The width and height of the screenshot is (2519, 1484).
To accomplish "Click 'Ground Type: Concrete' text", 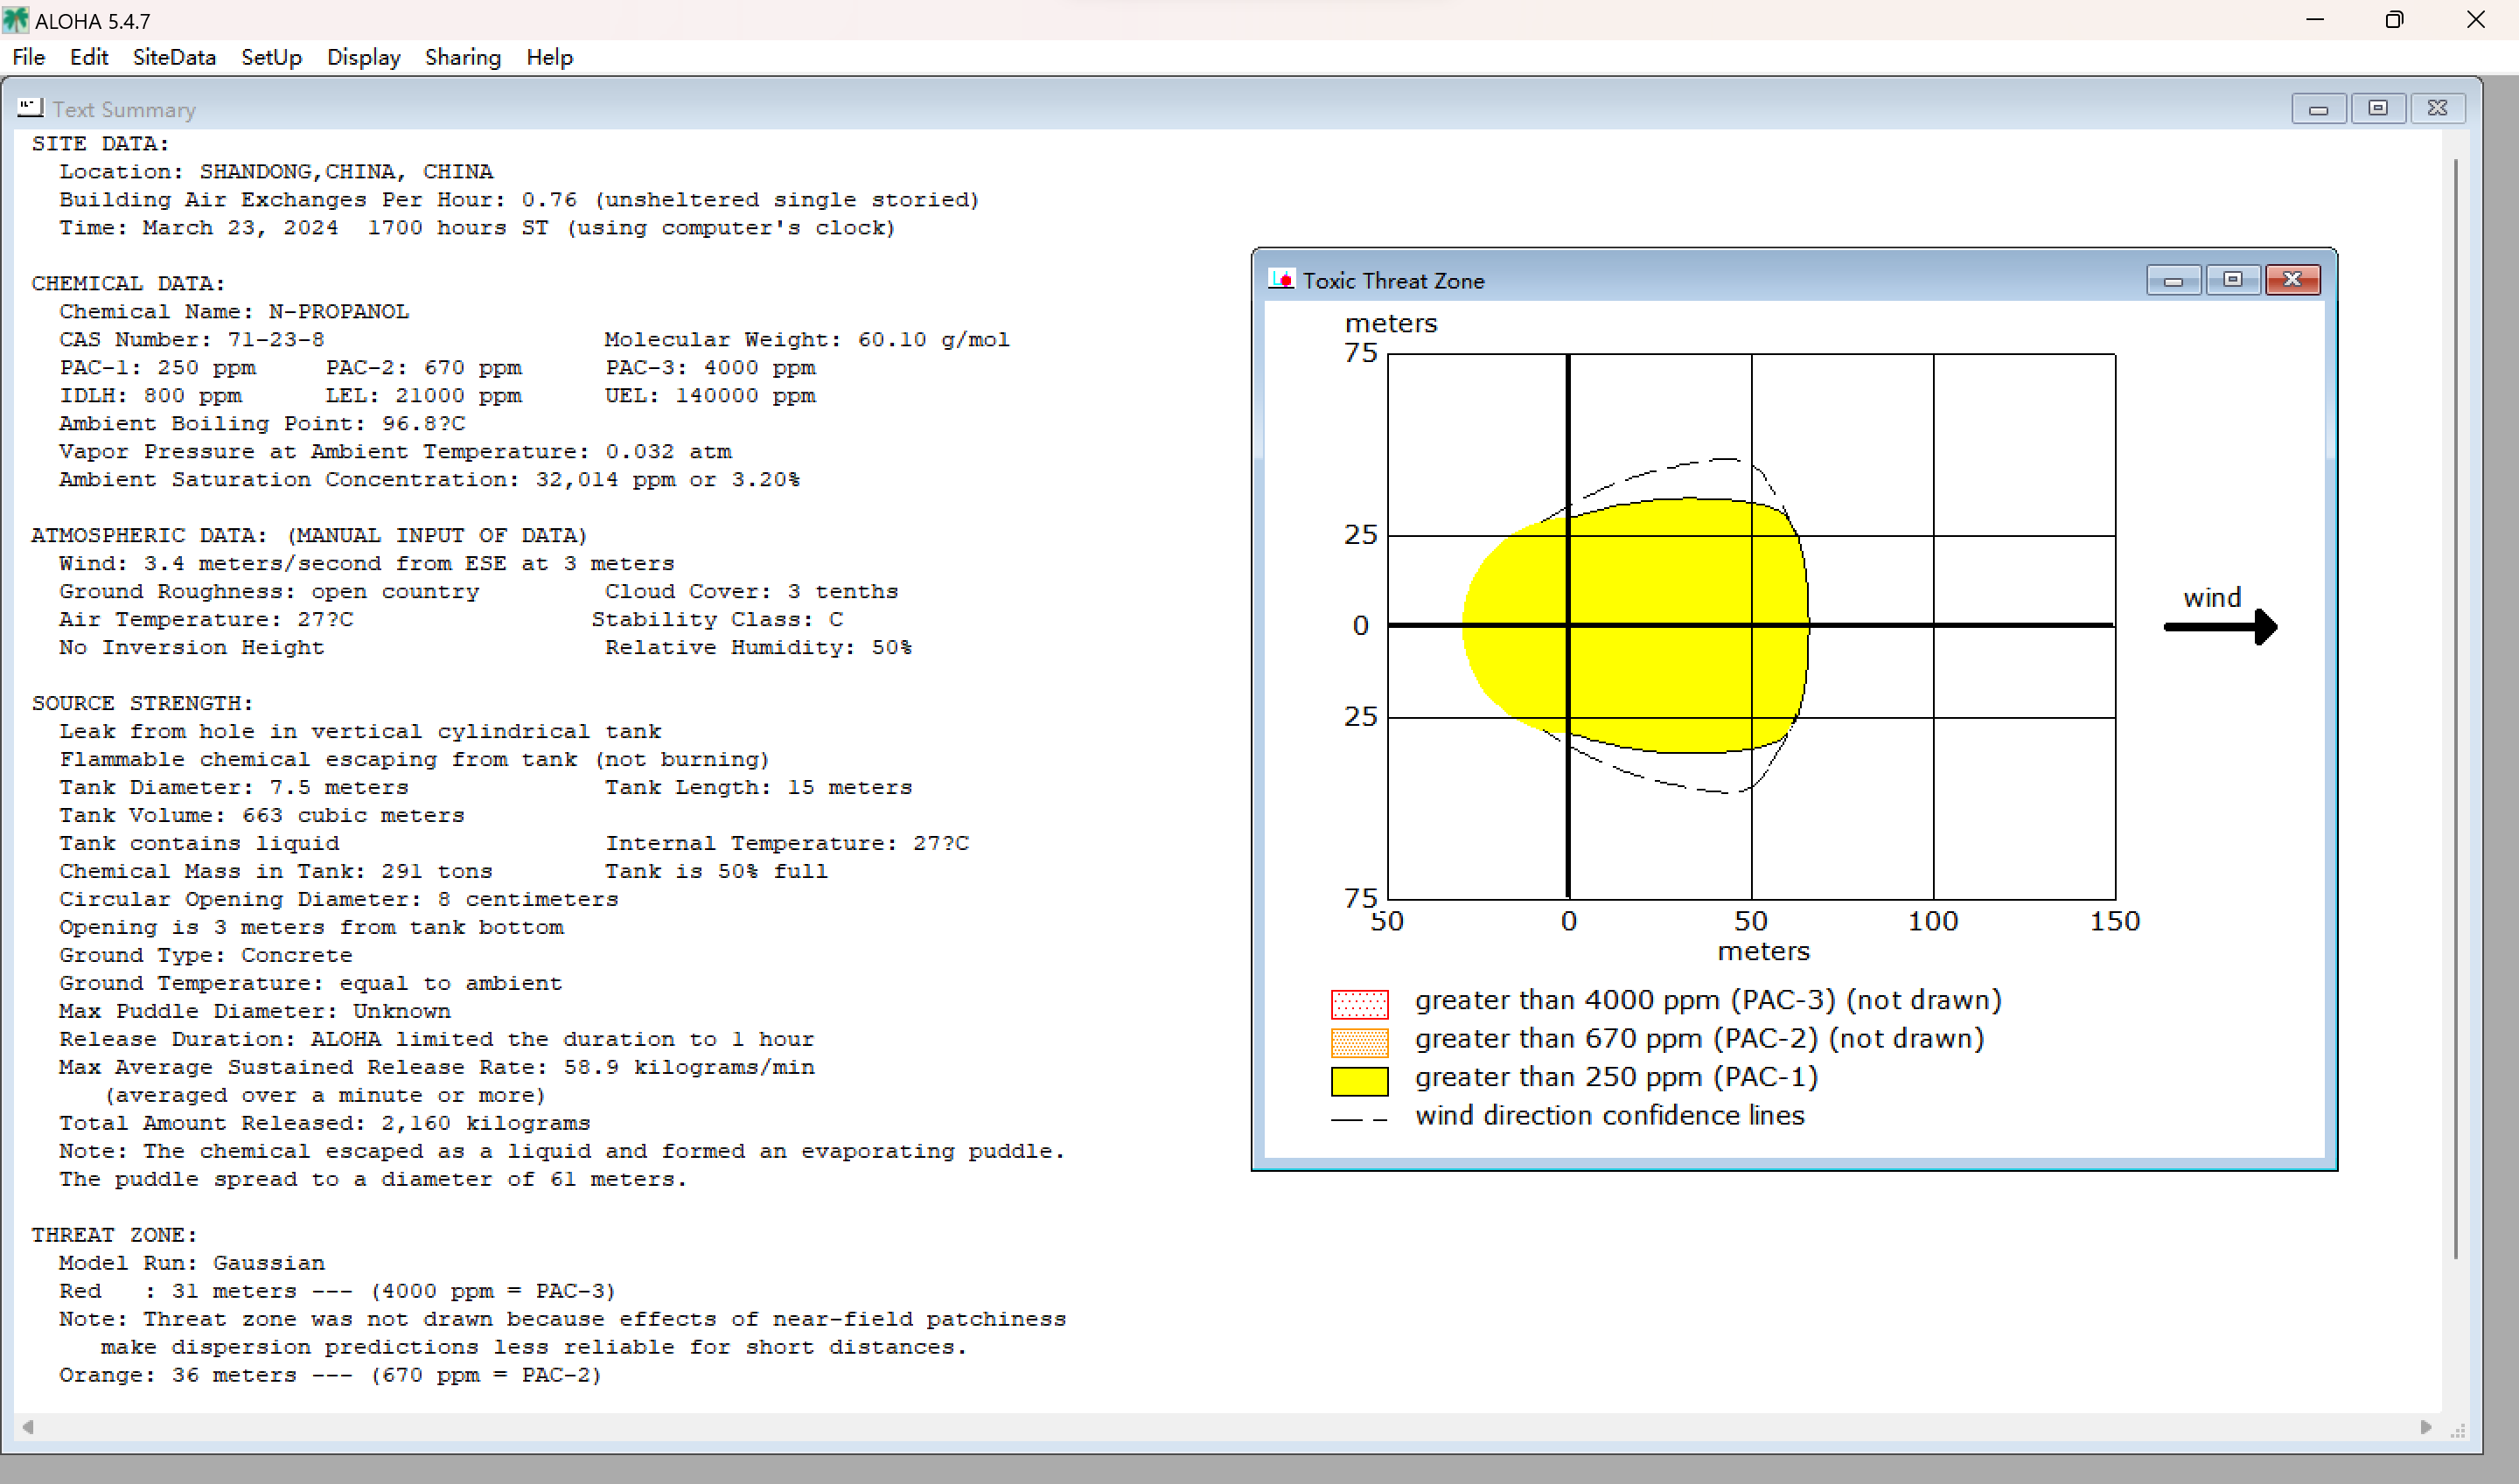I will pos(206,956).
